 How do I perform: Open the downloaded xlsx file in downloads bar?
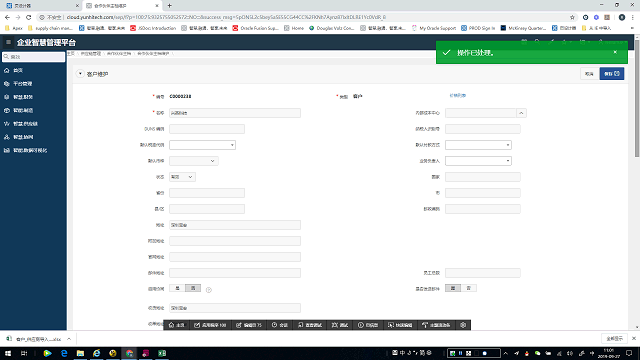tap(35, 339)
